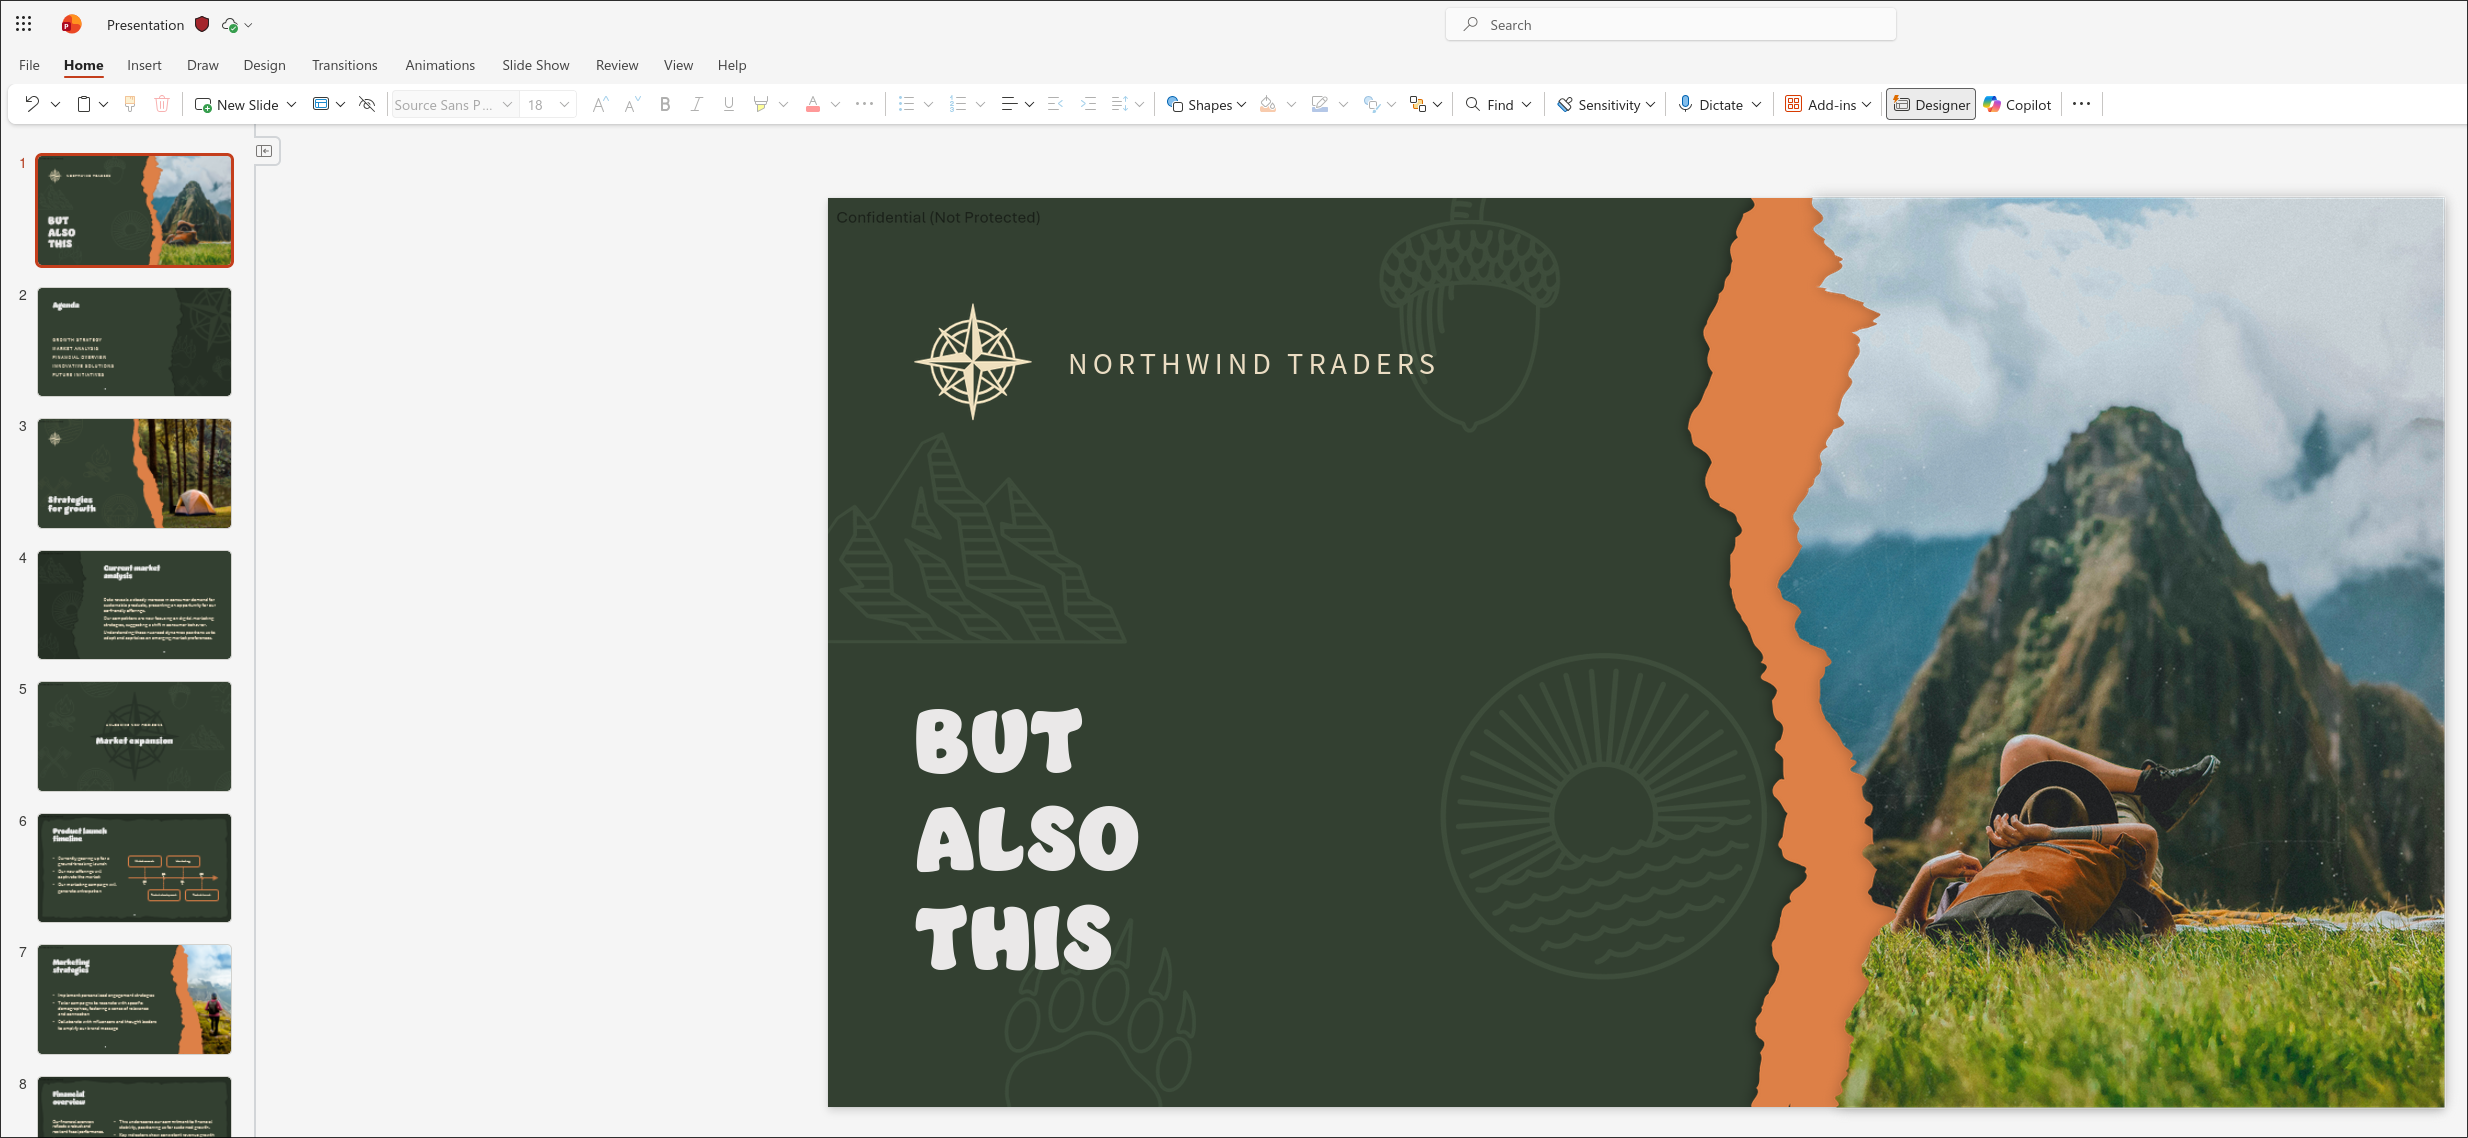
Task: Click the font color swatch button
Action: pos(813,104)
